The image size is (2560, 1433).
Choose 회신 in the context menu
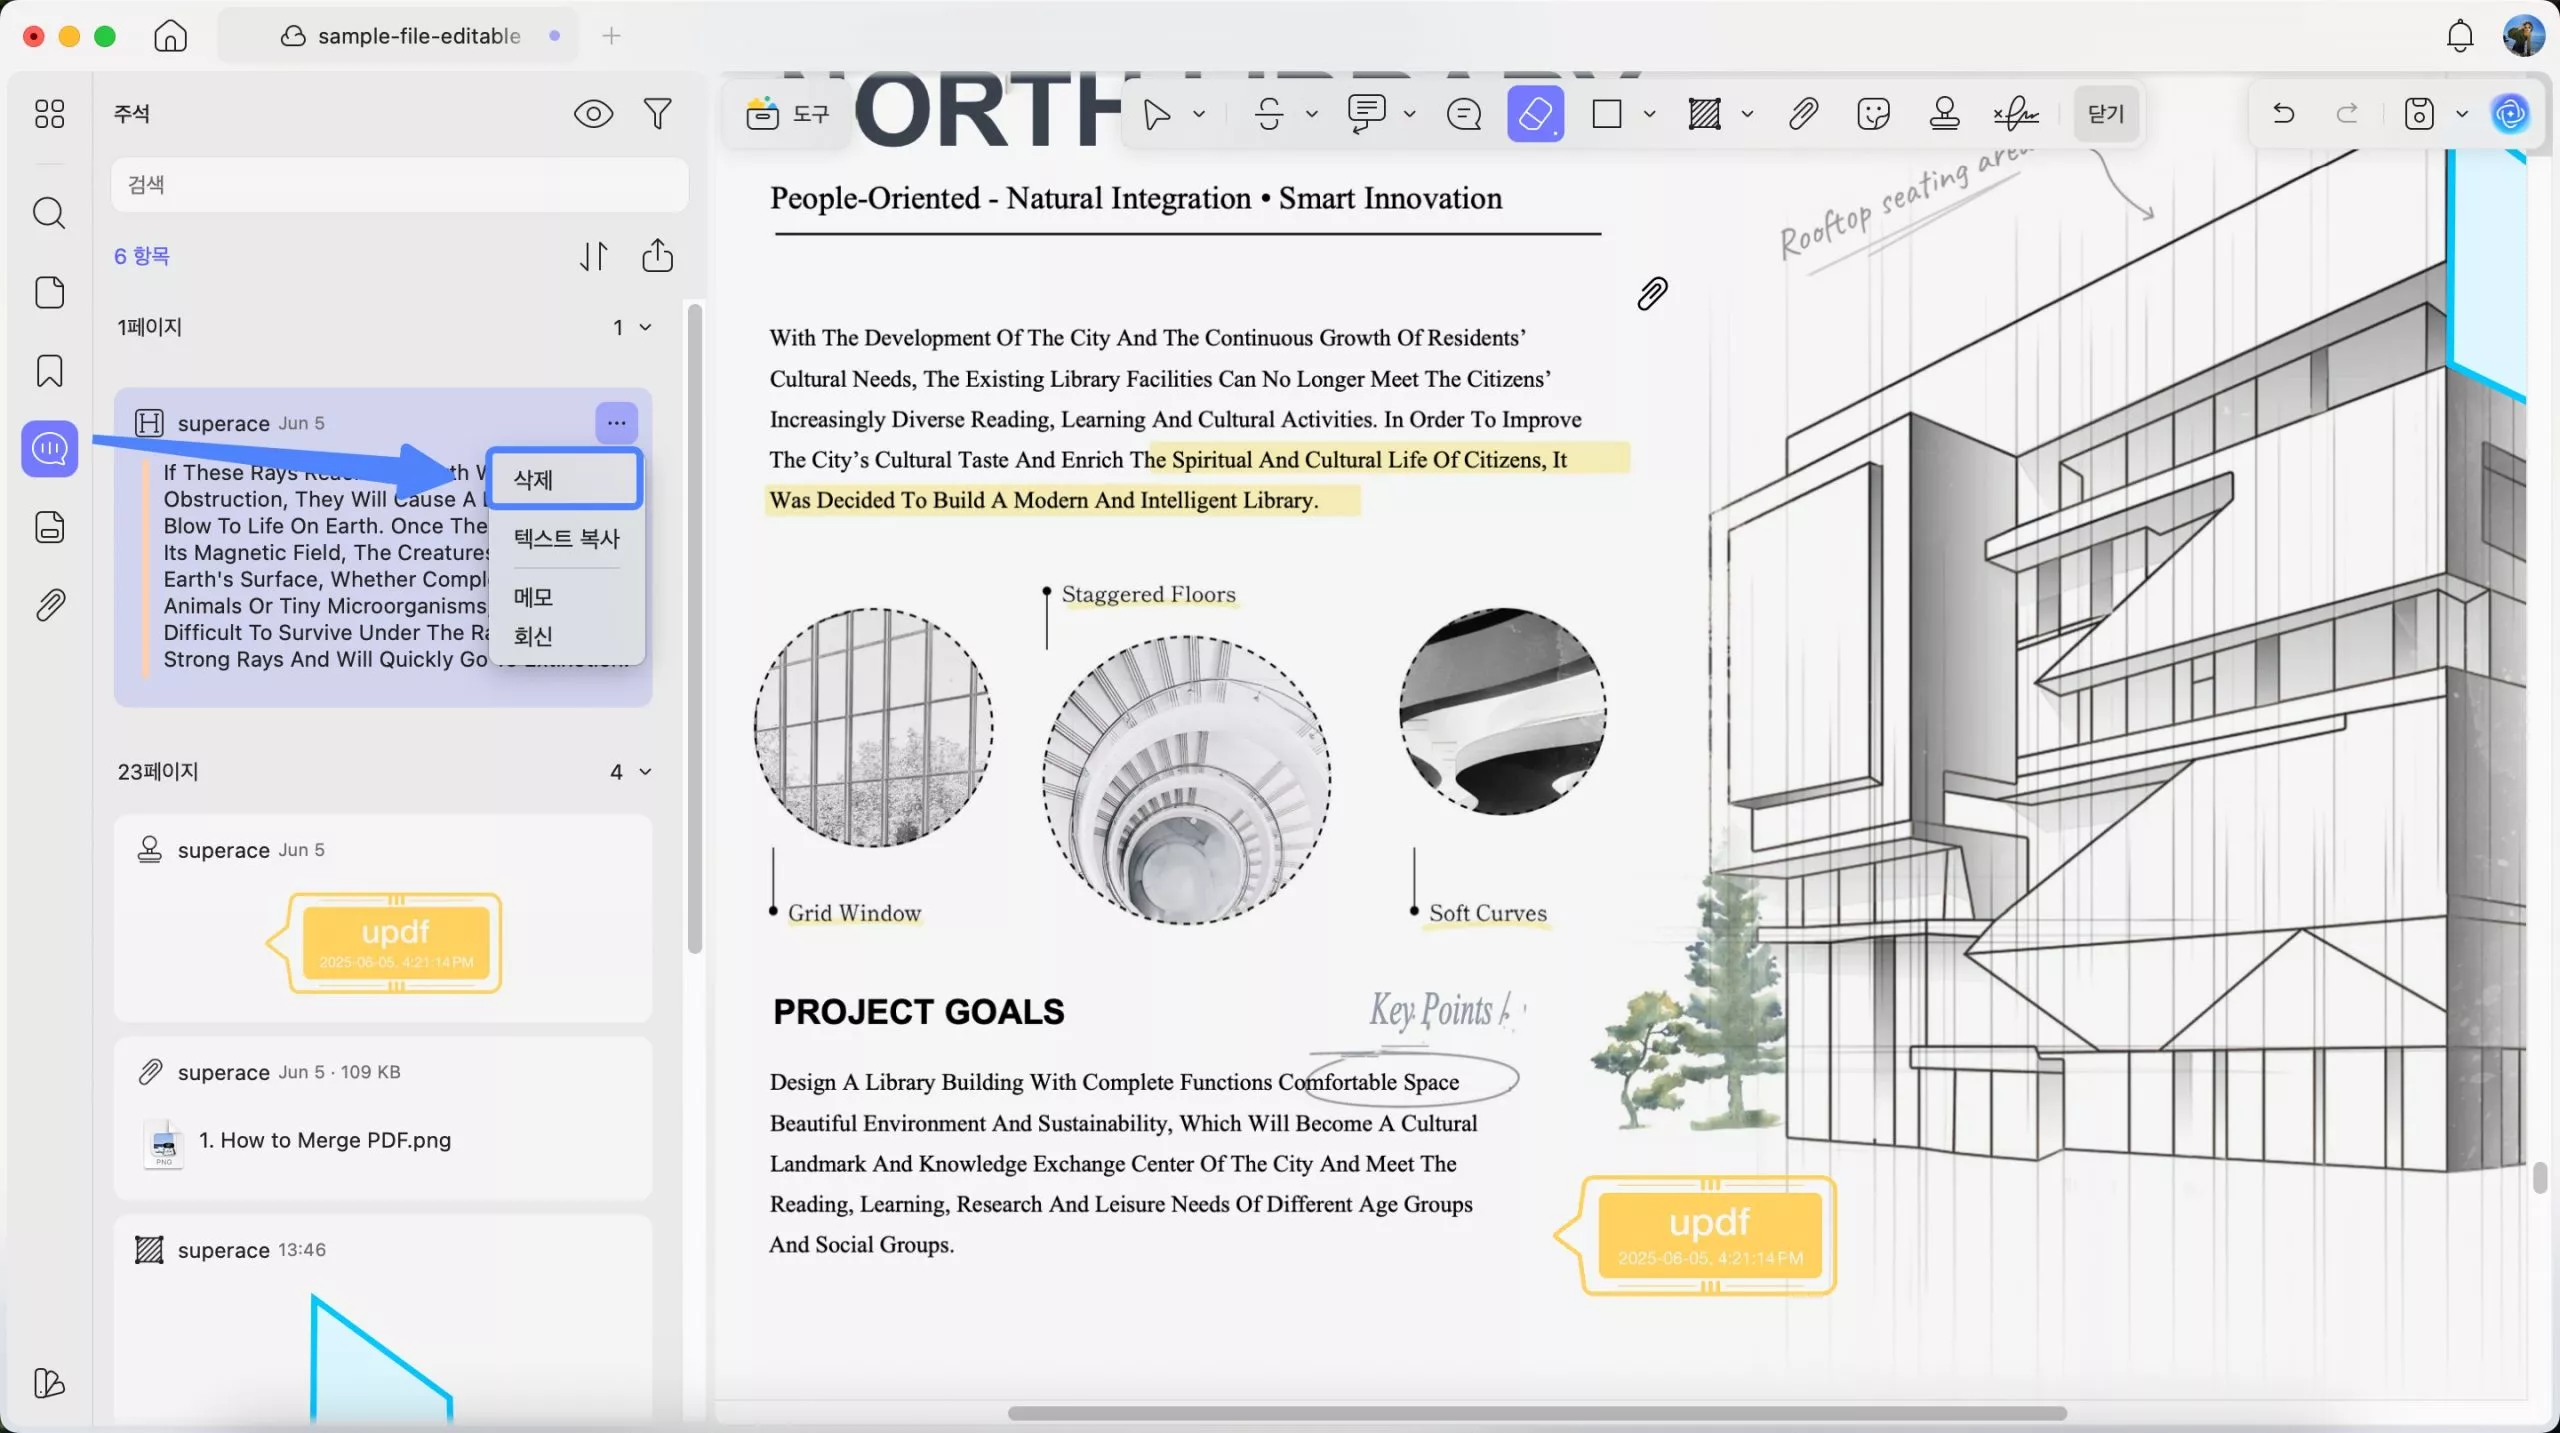pos(566,636)
